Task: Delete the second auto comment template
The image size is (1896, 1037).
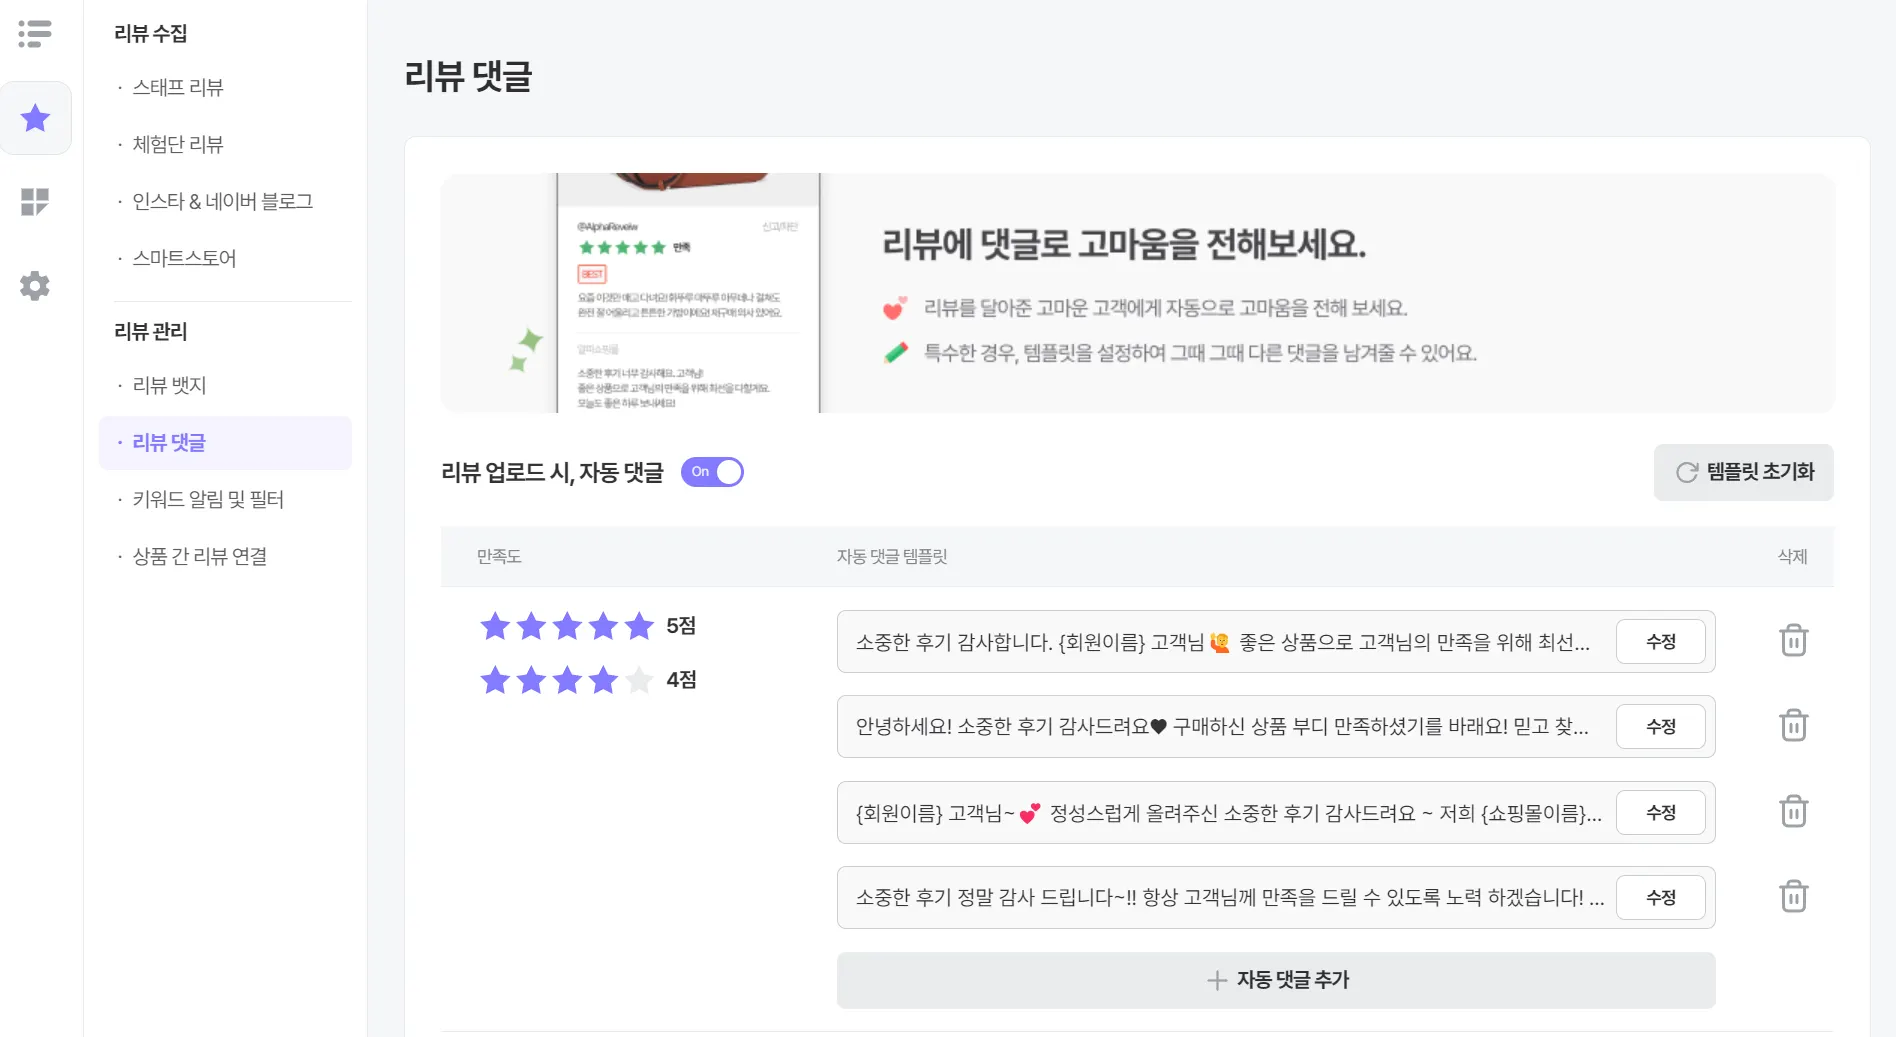Action: click(1793, 725)
